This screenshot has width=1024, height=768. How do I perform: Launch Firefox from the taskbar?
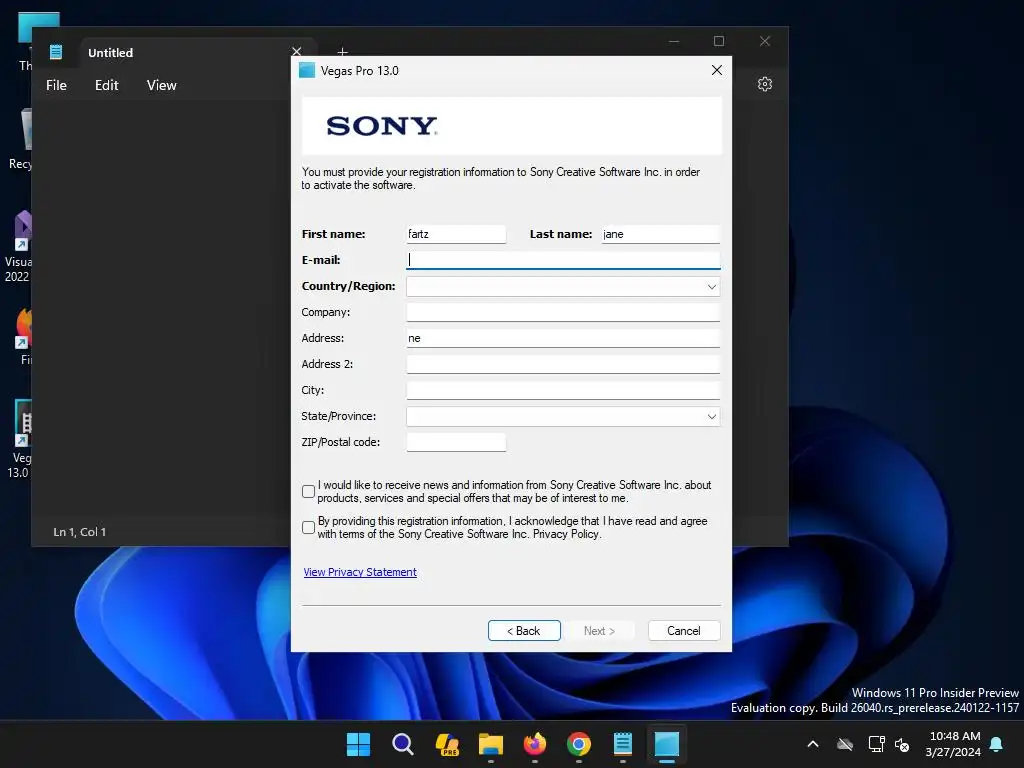tap(534, 744)
